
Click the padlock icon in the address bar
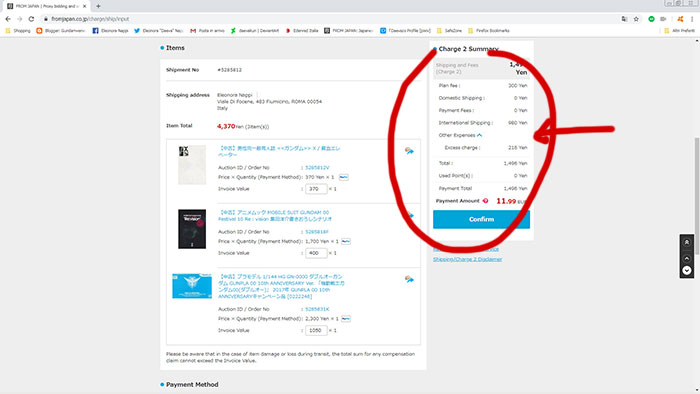pyautogui.click(x=46, y=19)
